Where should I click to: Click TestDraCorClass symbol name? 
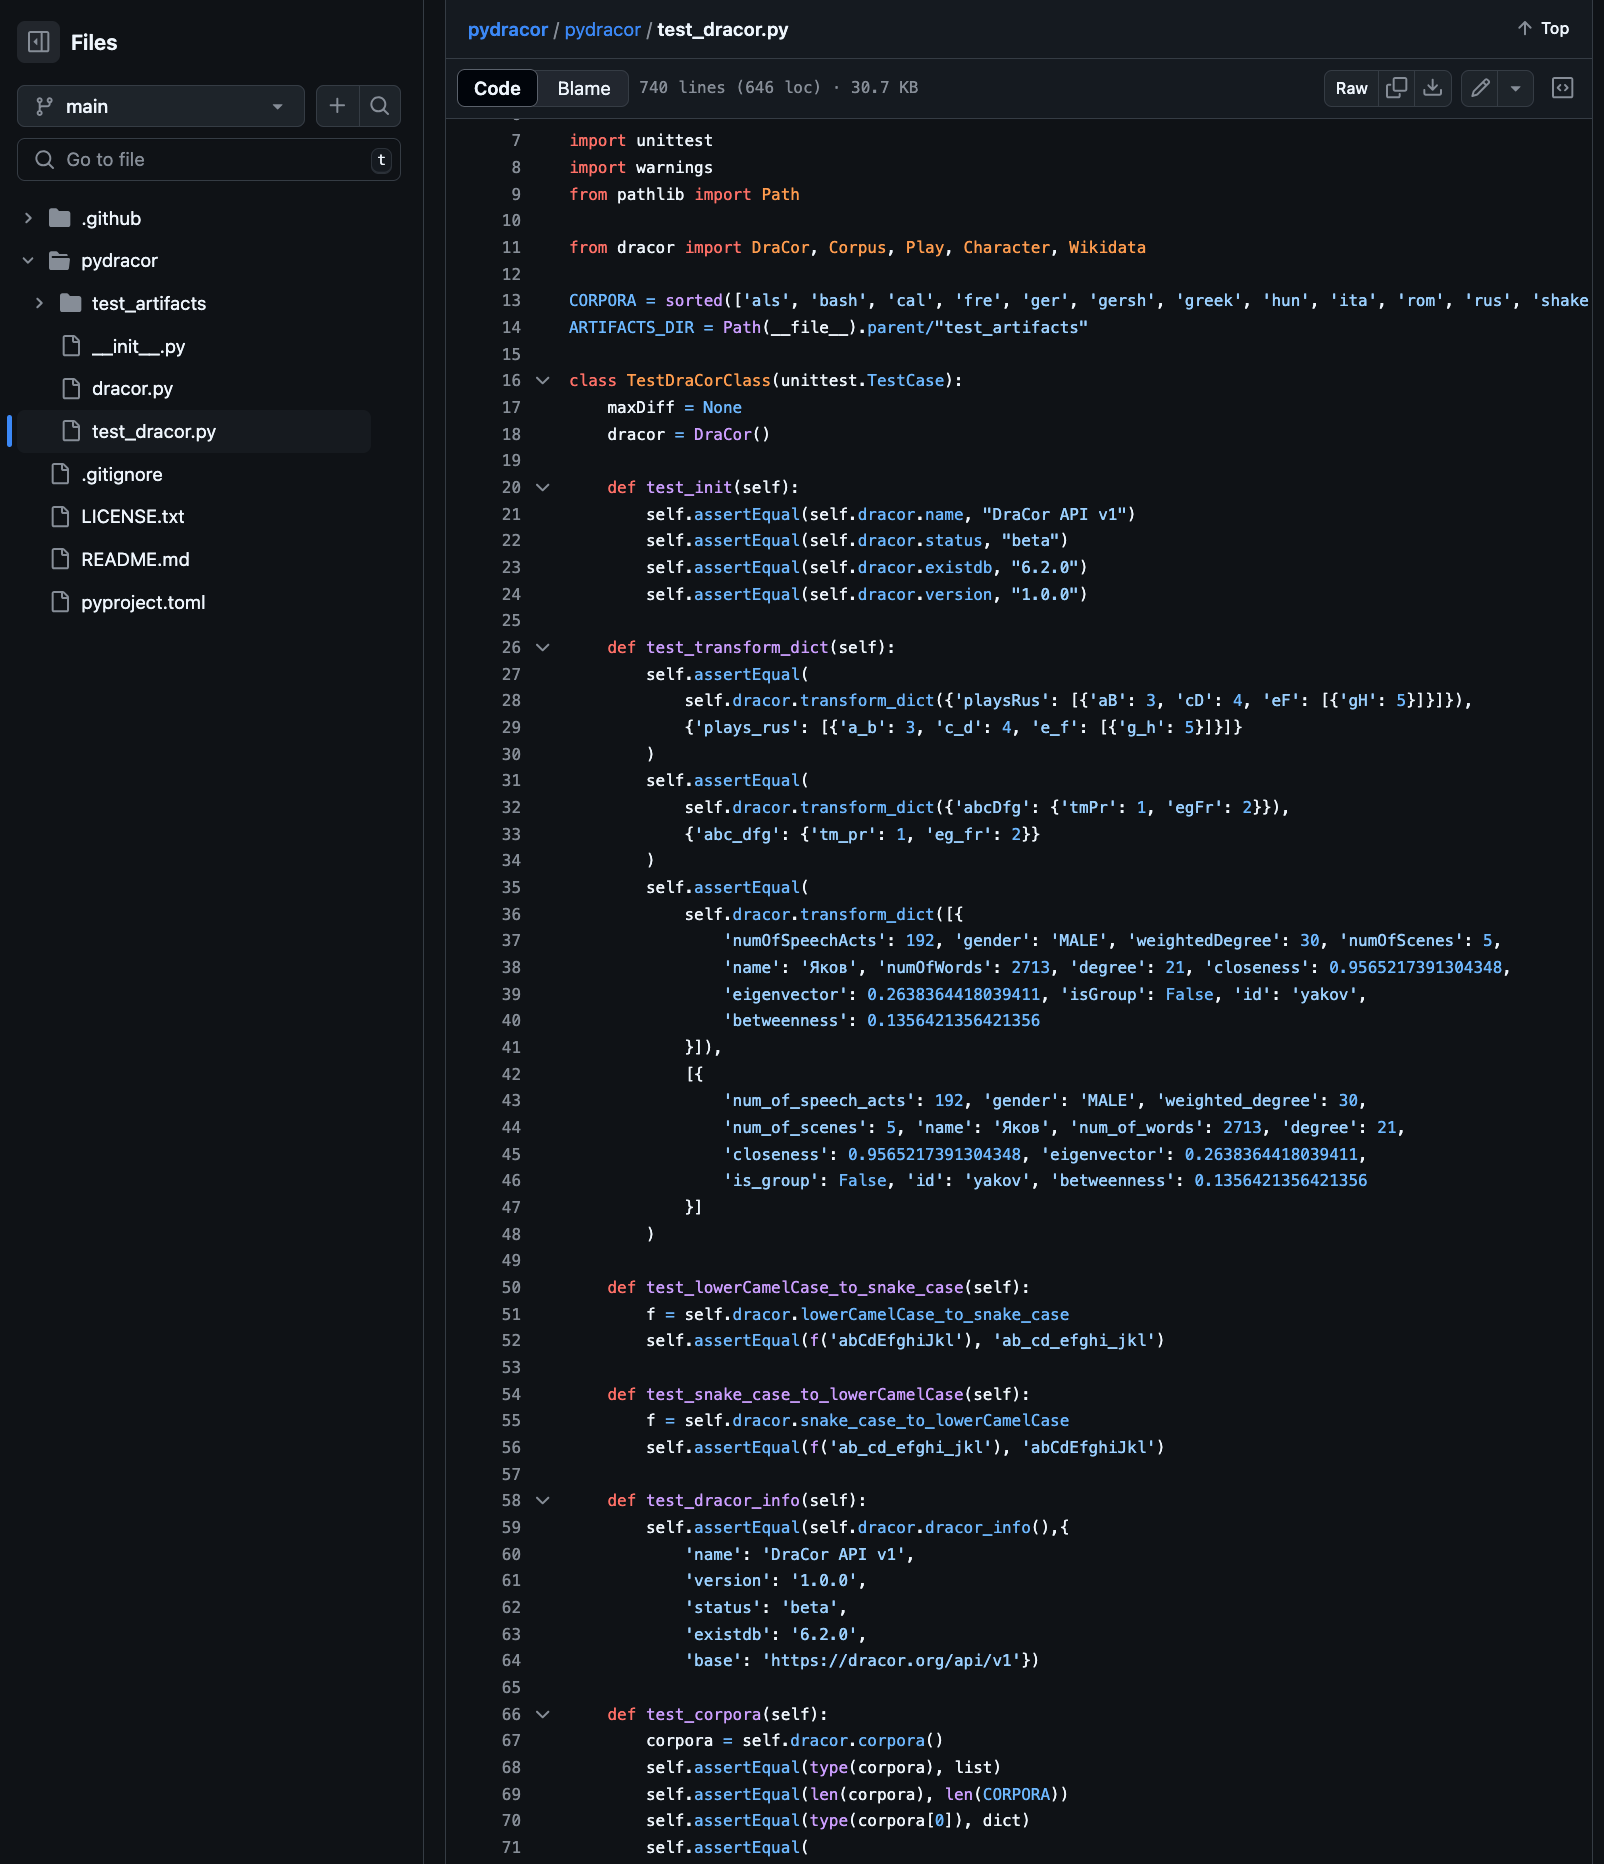698,381
